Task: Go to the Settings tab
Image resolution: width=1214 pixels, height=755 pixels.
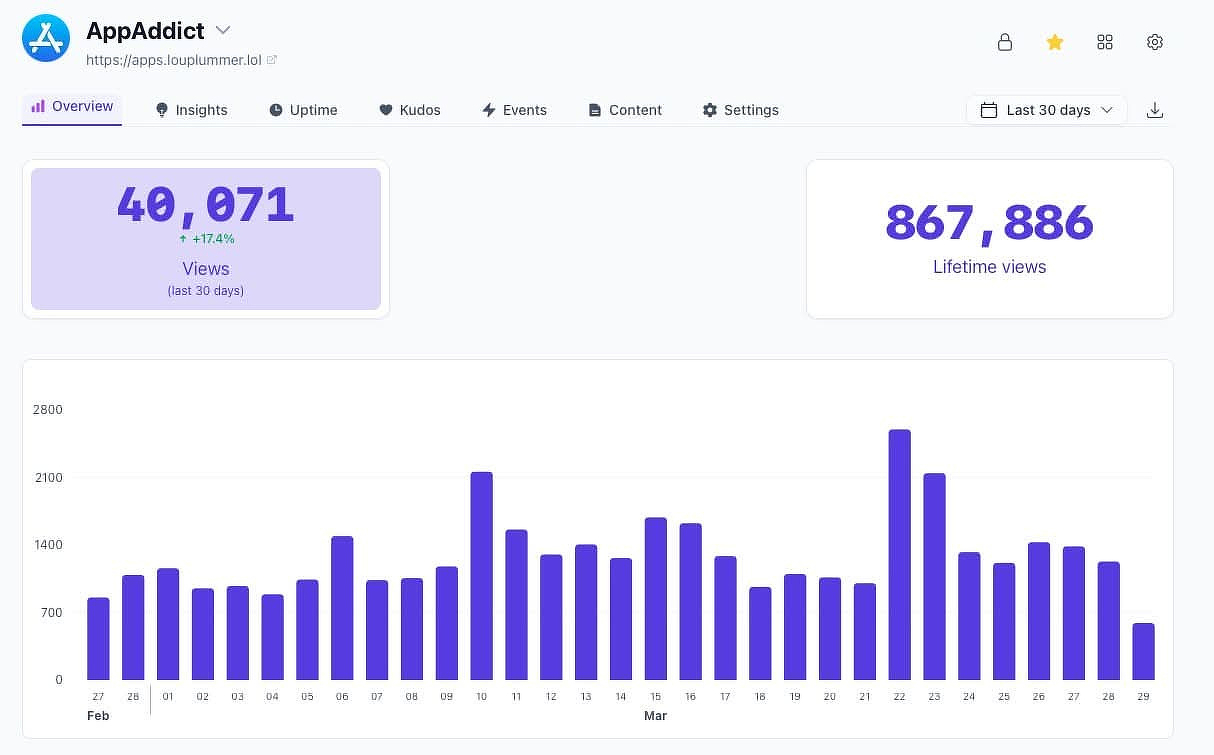Action: coord(741,110)
